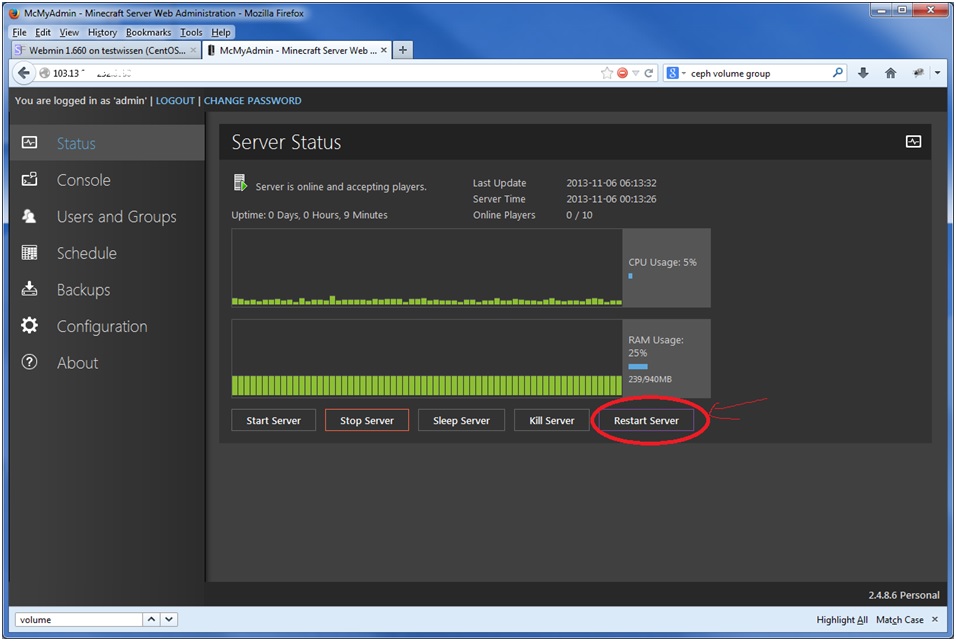Viewport: 956px width, 641px height.
Task: Open the Users and Groups label
Action: (116, 217)
